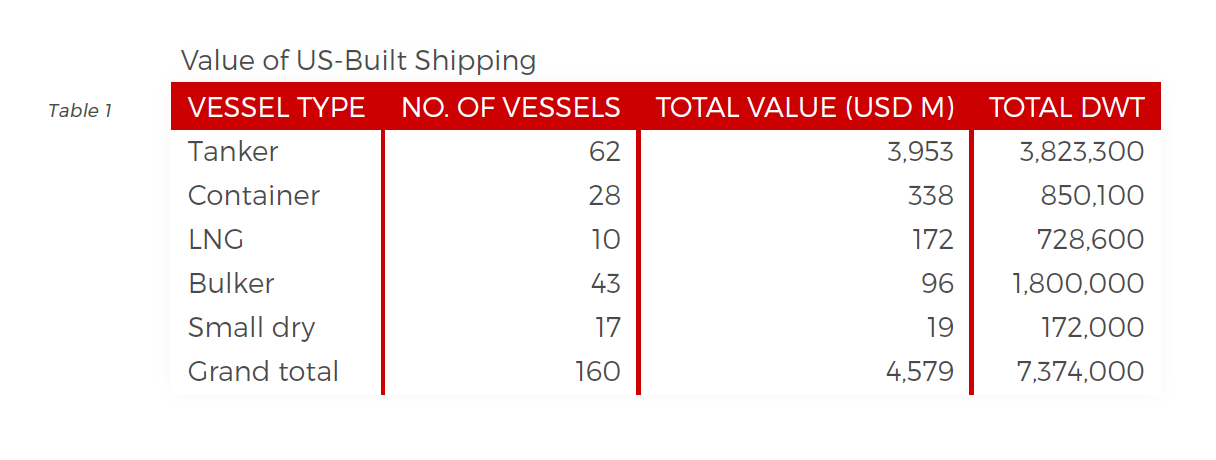Click the "Value of US-Built Shipping" title

pos(358,61)
